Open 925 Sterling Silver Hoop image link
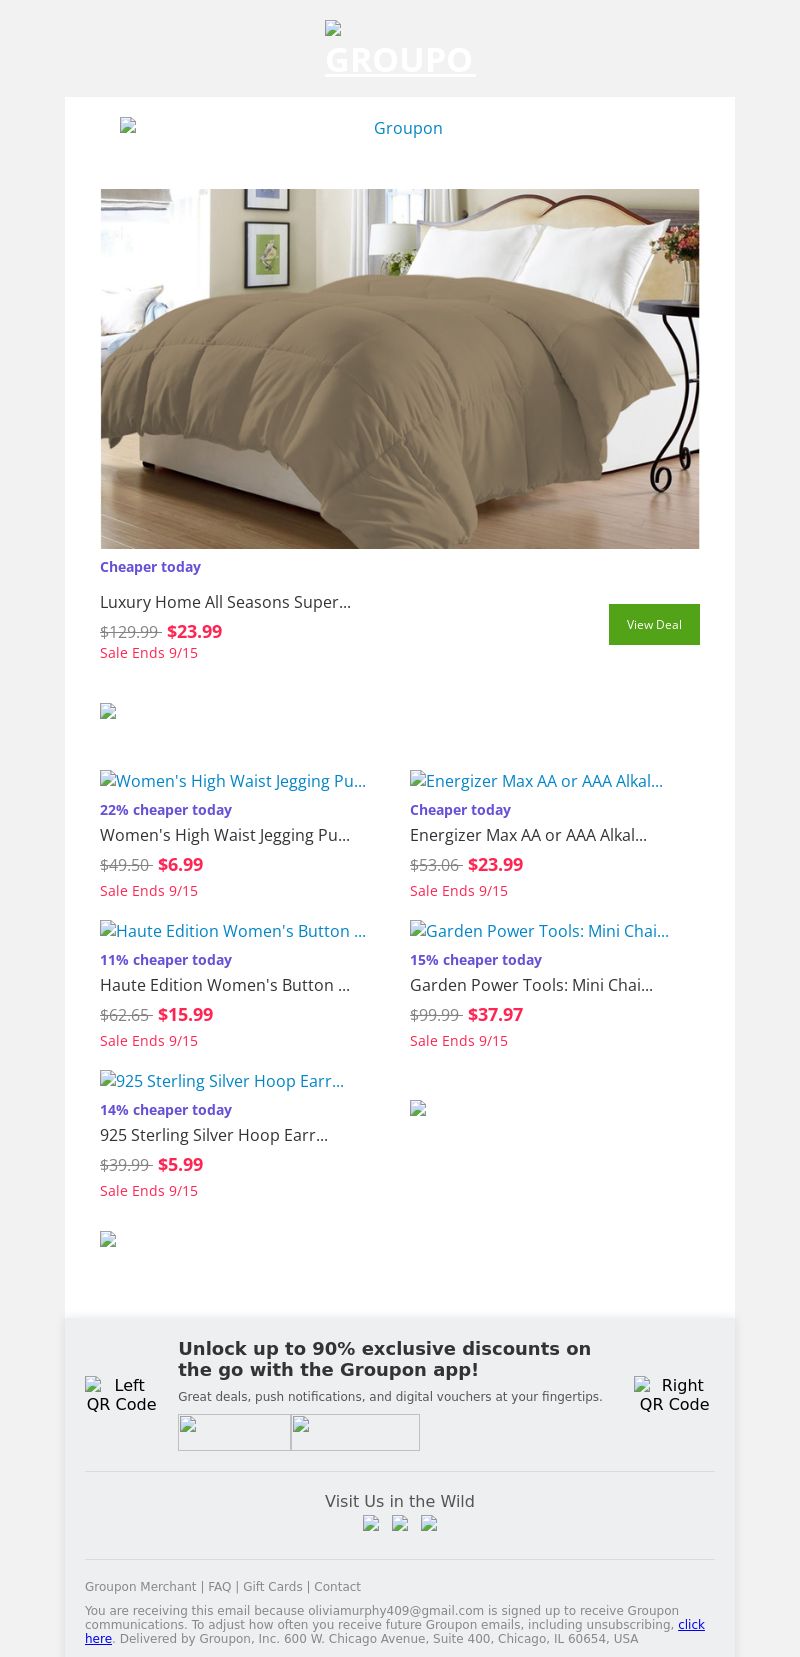Screen dimensions: 800x1657 pyautogui.click(x=222, y=1081)
